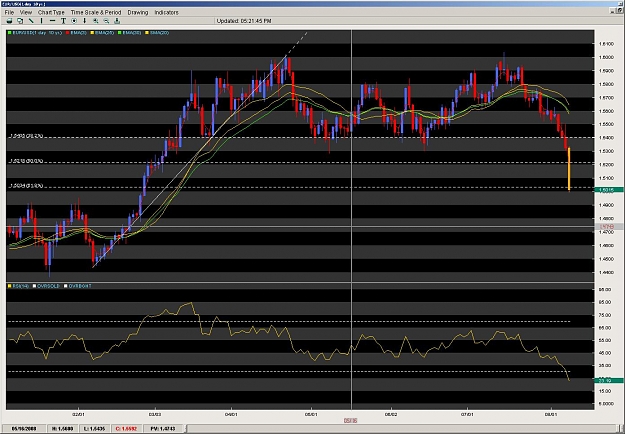
Task: Select the vertical line drawing tool
Action: click(x=41, y=21)
